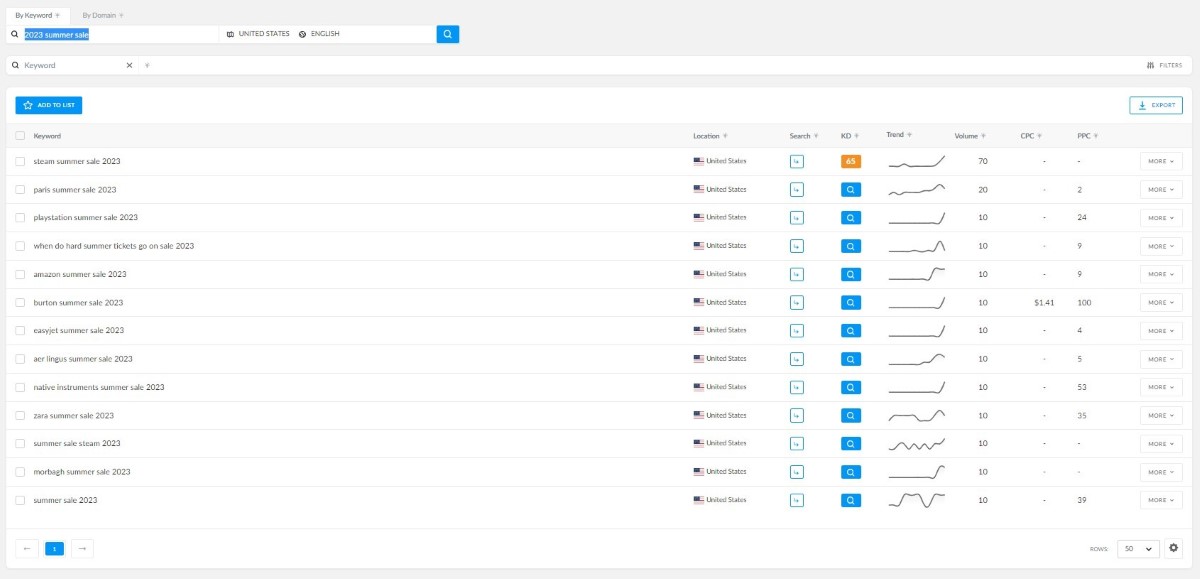Click the orange KD 65 badge
Image resolution: width=1200 pixels, height=579 pixels.
(x=851, y=161)
